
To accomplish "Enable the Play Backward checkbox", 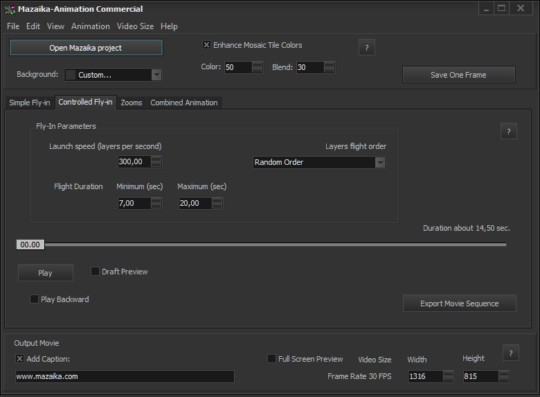I will [34, 299].
